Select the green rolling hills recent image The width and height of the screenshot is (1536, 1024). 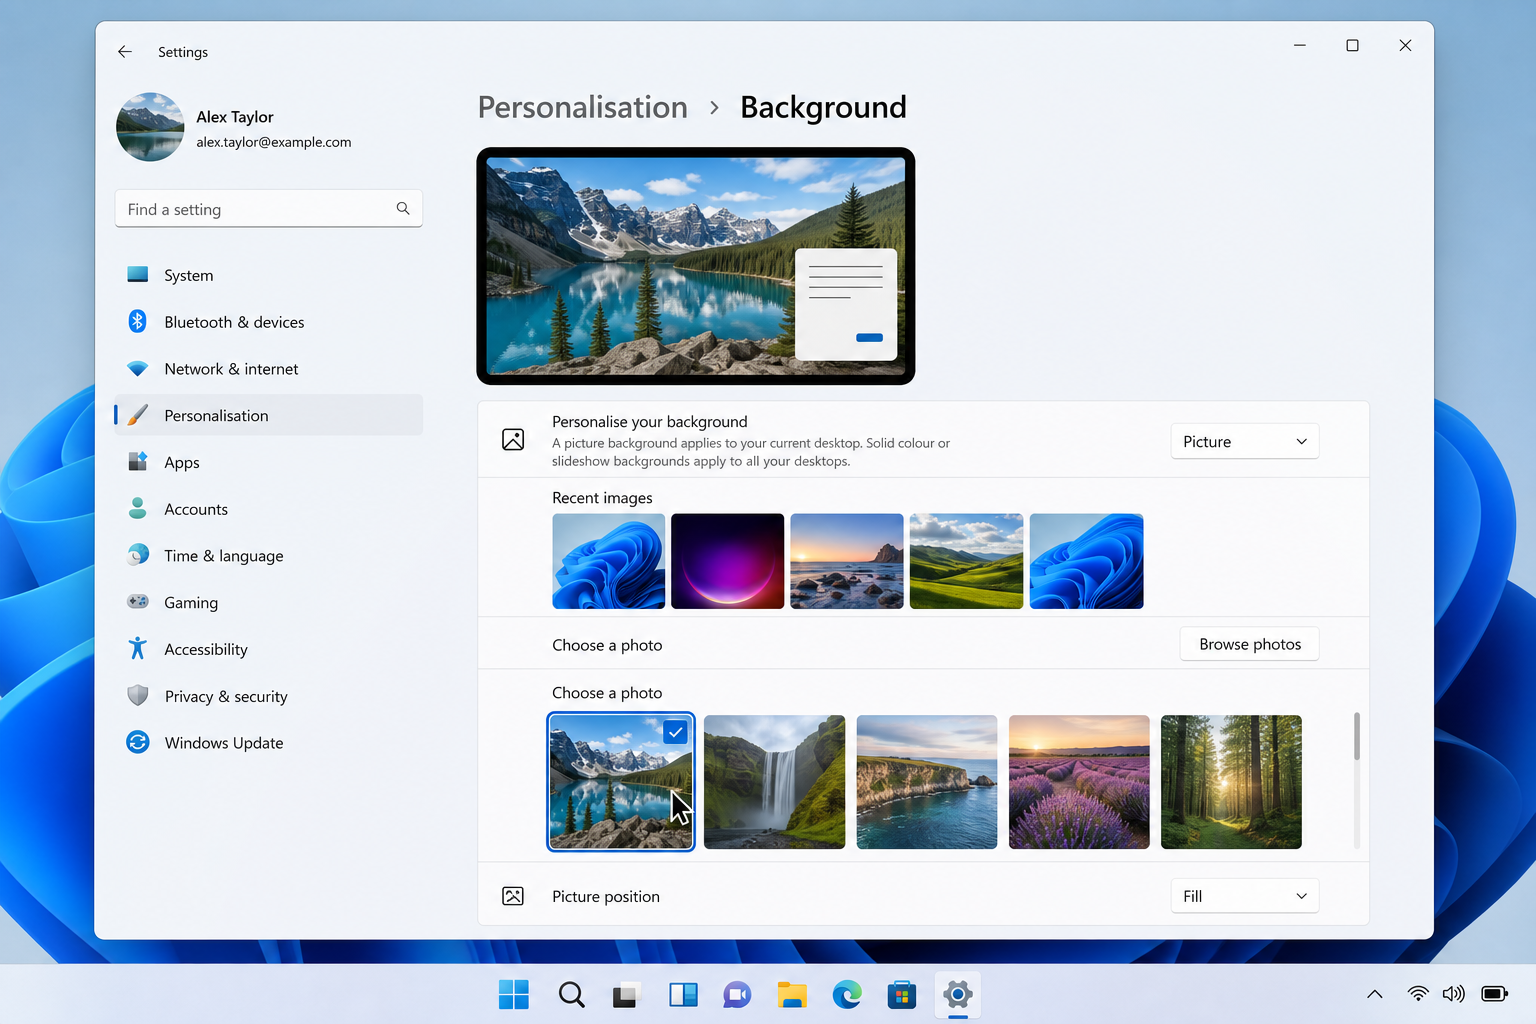[x=967, y=561]
